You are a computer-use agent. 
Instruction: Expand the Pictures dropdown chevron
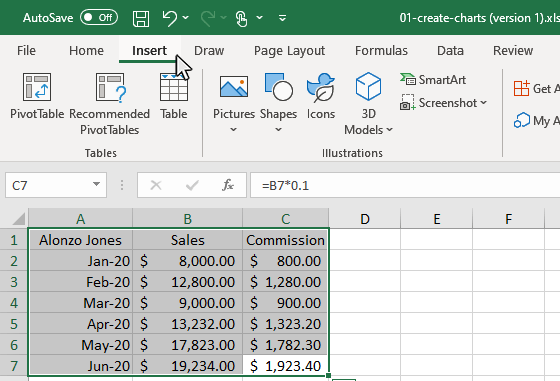[234, 129]
